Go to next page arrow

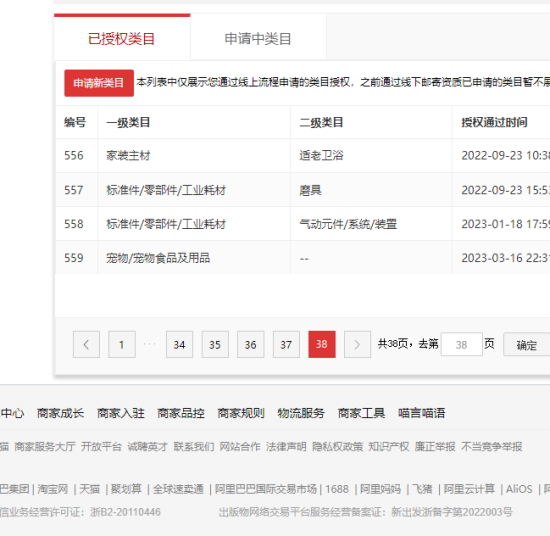click(357, 344)
